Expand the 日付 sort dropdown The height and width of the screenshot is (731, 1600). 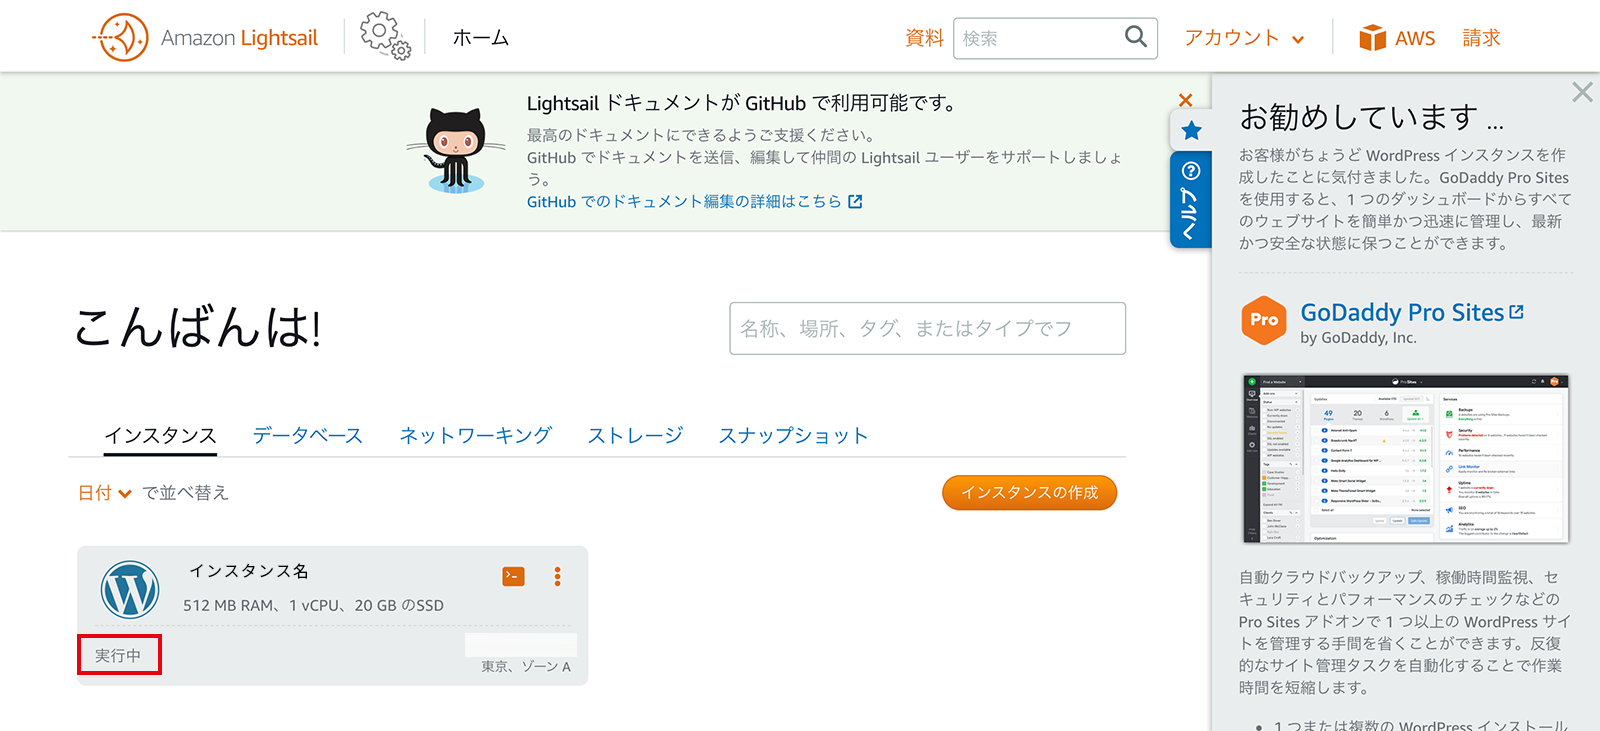tap(105, 492)
